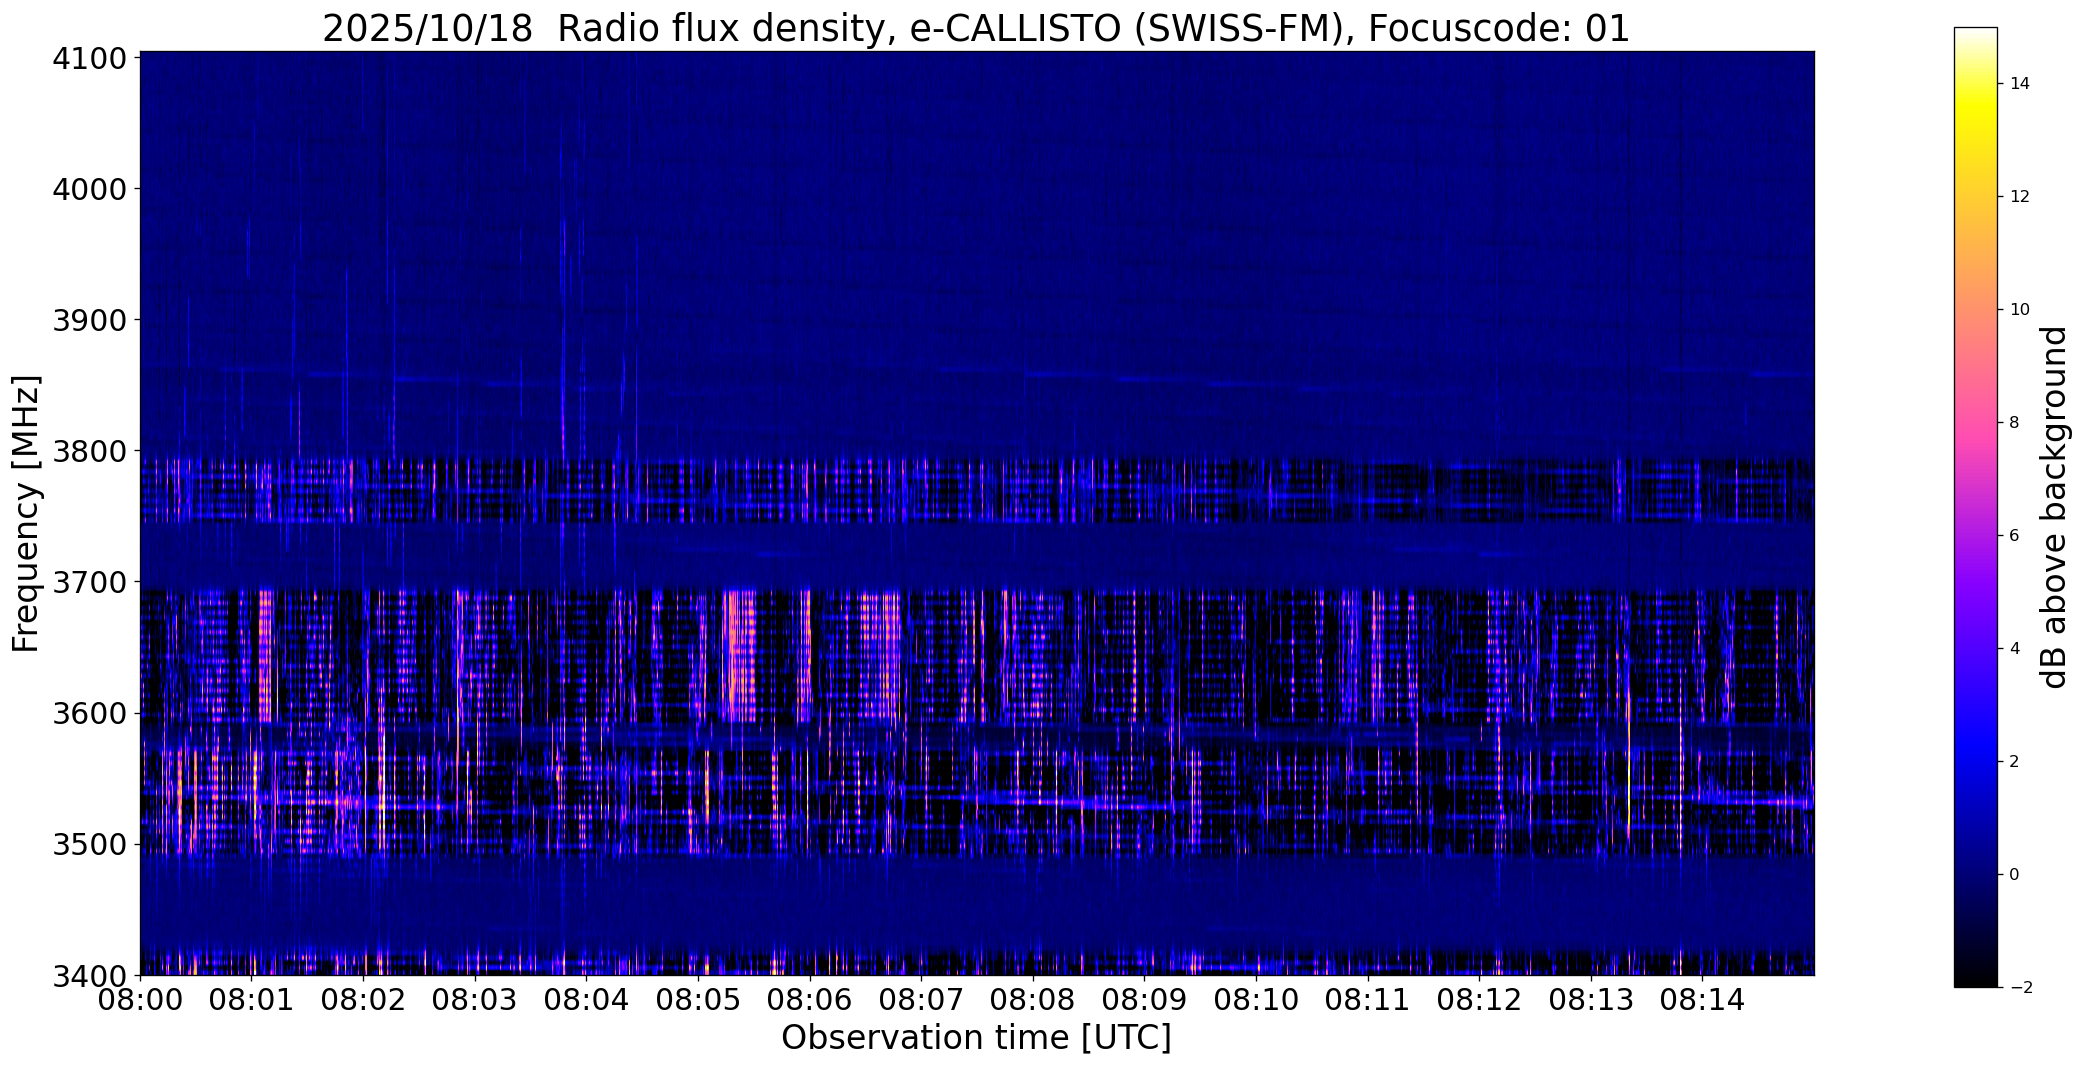2085x1067 pixels.
Task: Click the 08:02 time tick label
Action: [364, 999]
